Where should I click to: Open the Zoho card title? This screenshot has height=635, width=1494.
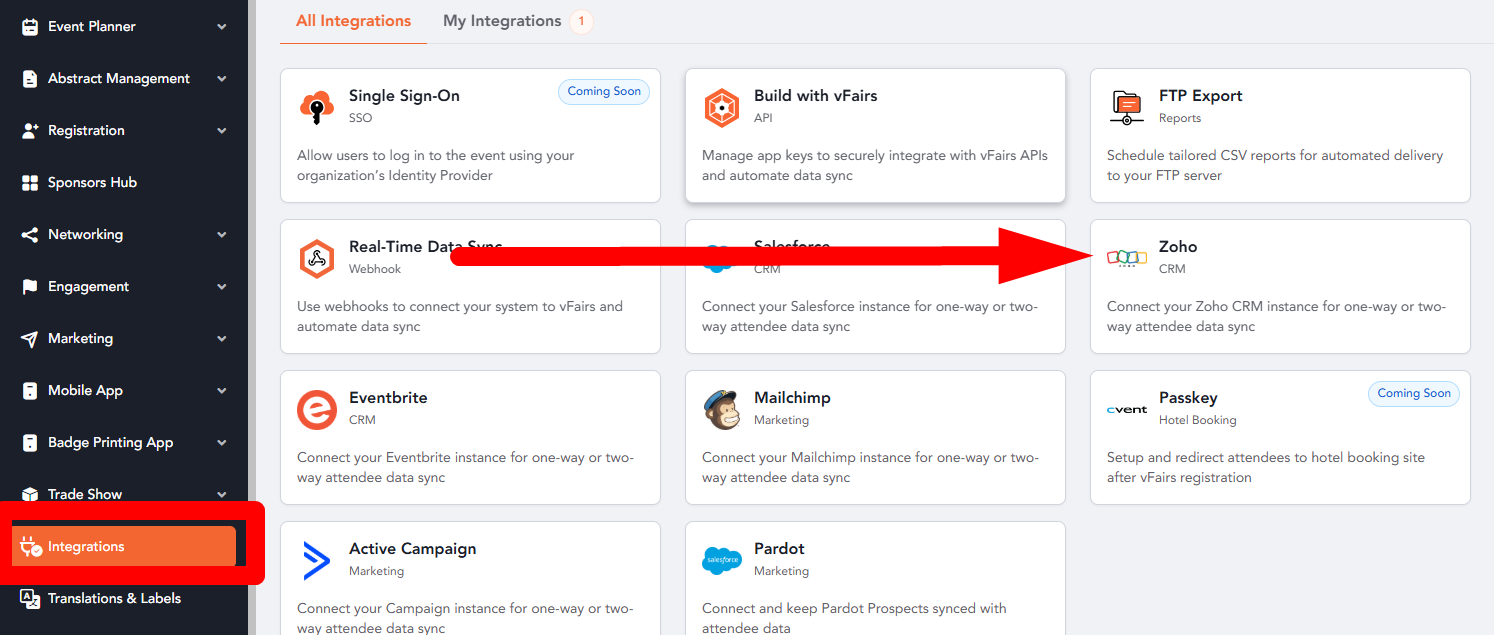1178,247
